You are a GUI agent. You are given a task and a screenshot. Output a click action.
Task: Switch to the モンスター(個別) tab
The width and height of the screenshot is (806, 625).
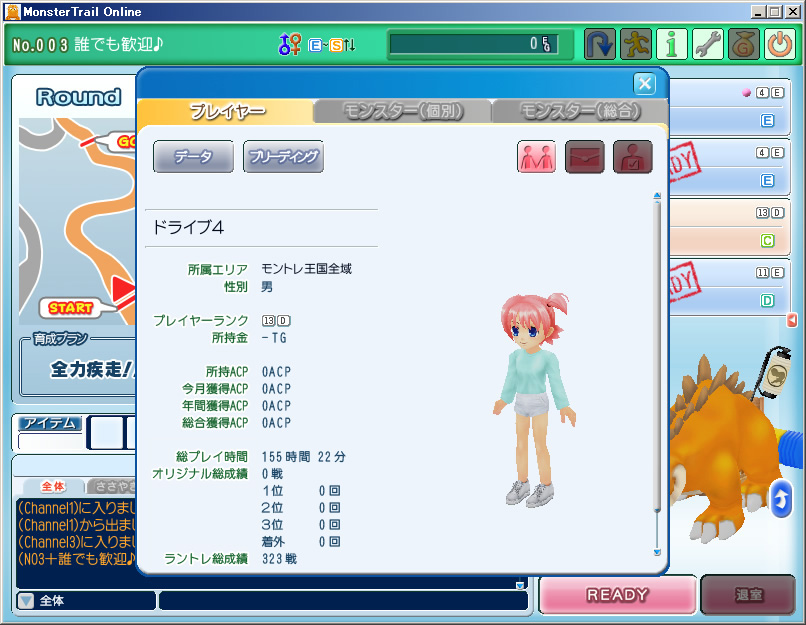(403, 111)
